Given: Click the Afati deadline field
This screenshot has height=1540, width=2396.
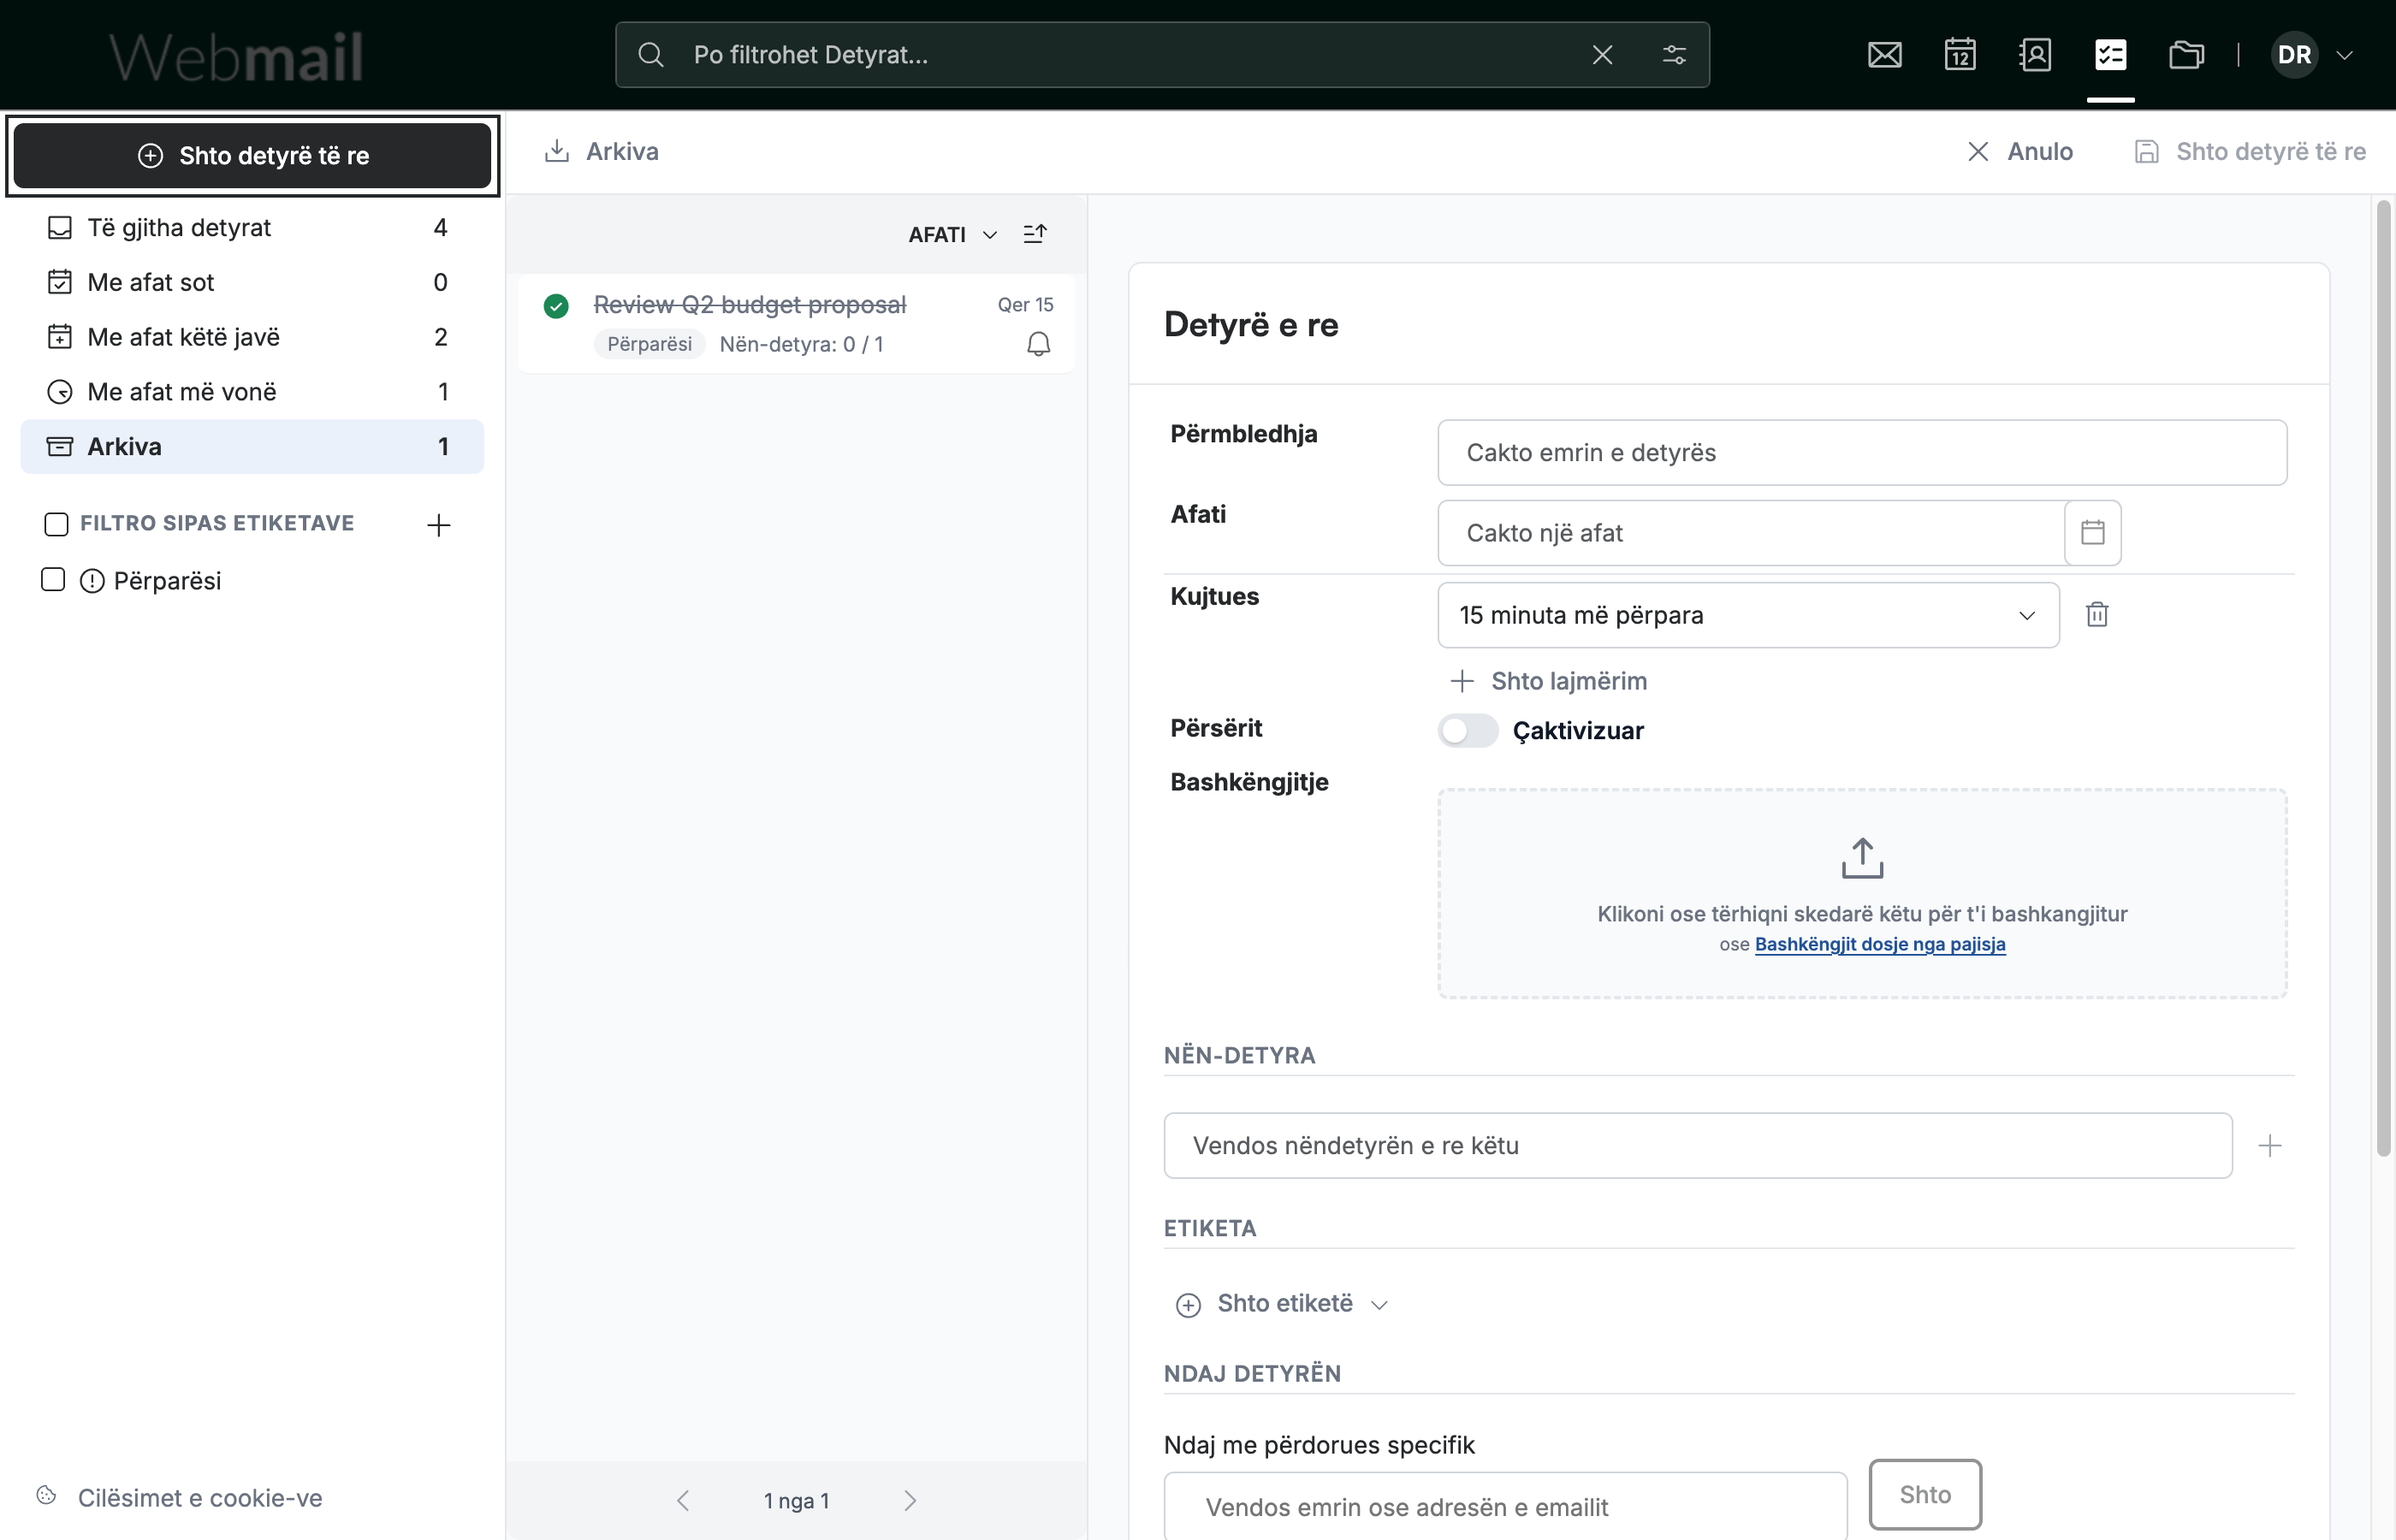Looking at the screenshot, I should [x=1751, y=533].
